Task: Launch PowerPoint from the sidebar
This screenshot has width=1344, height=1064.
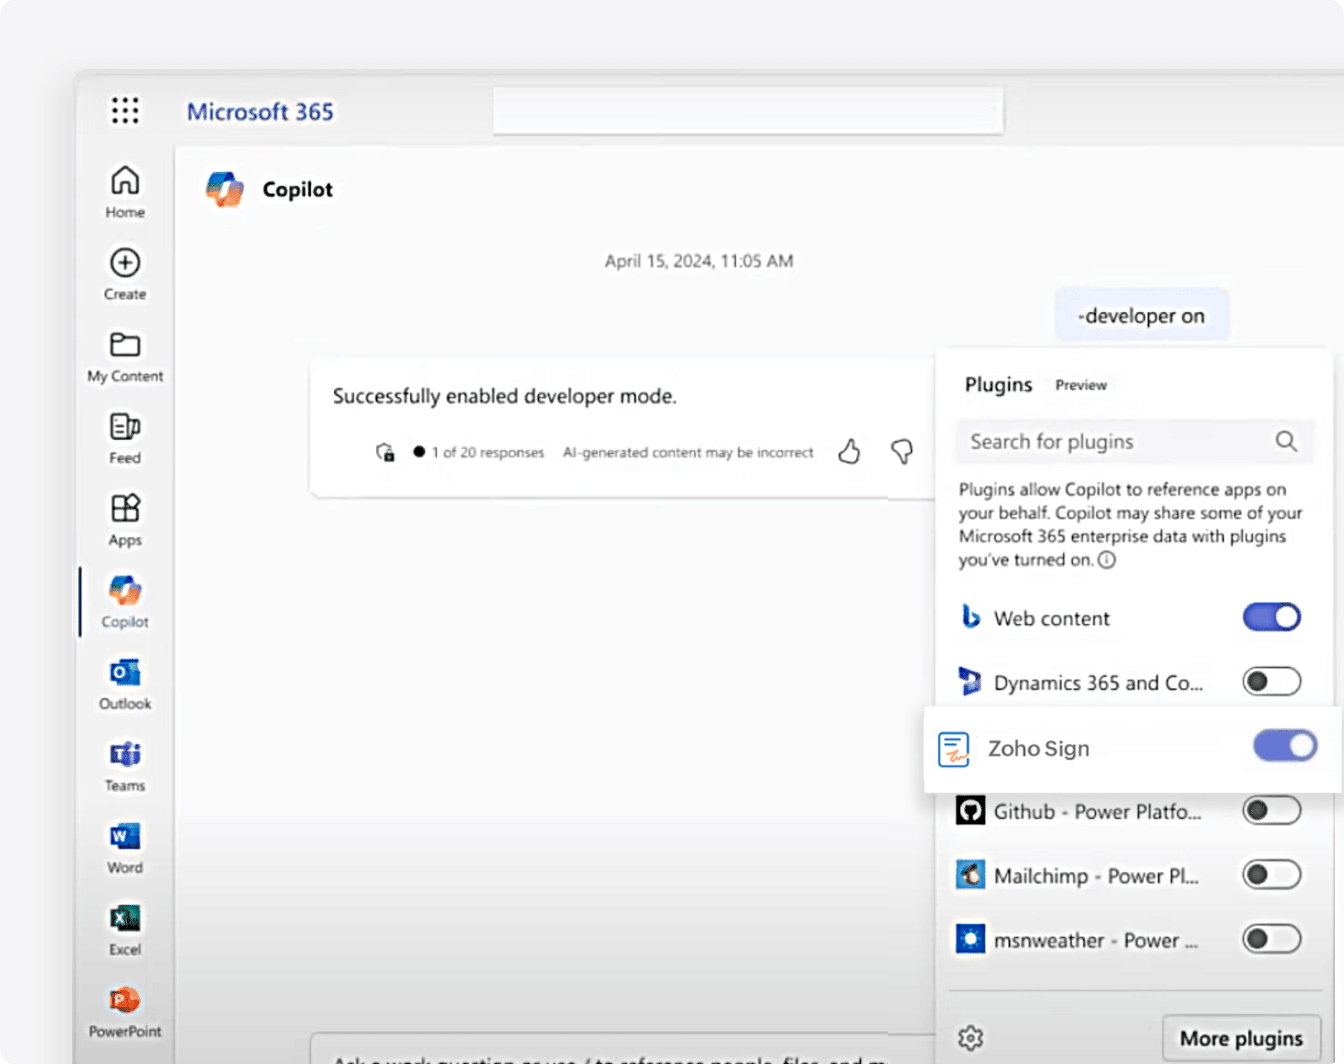Action: tap(125, 1011)
